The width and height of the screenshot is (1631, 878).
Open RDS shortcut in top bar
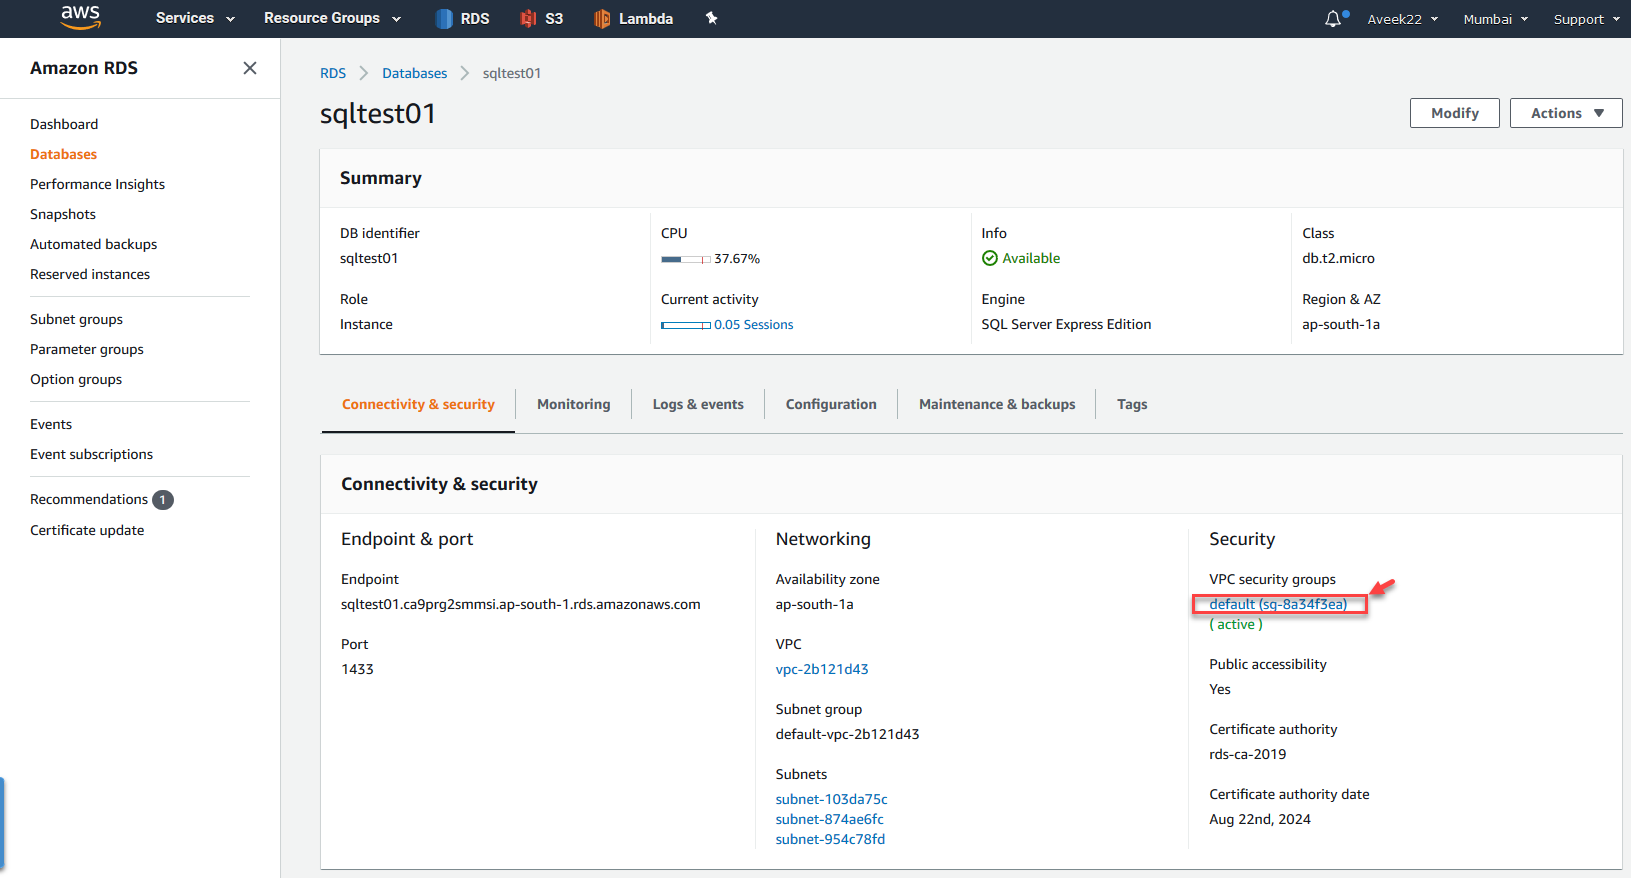463,18
